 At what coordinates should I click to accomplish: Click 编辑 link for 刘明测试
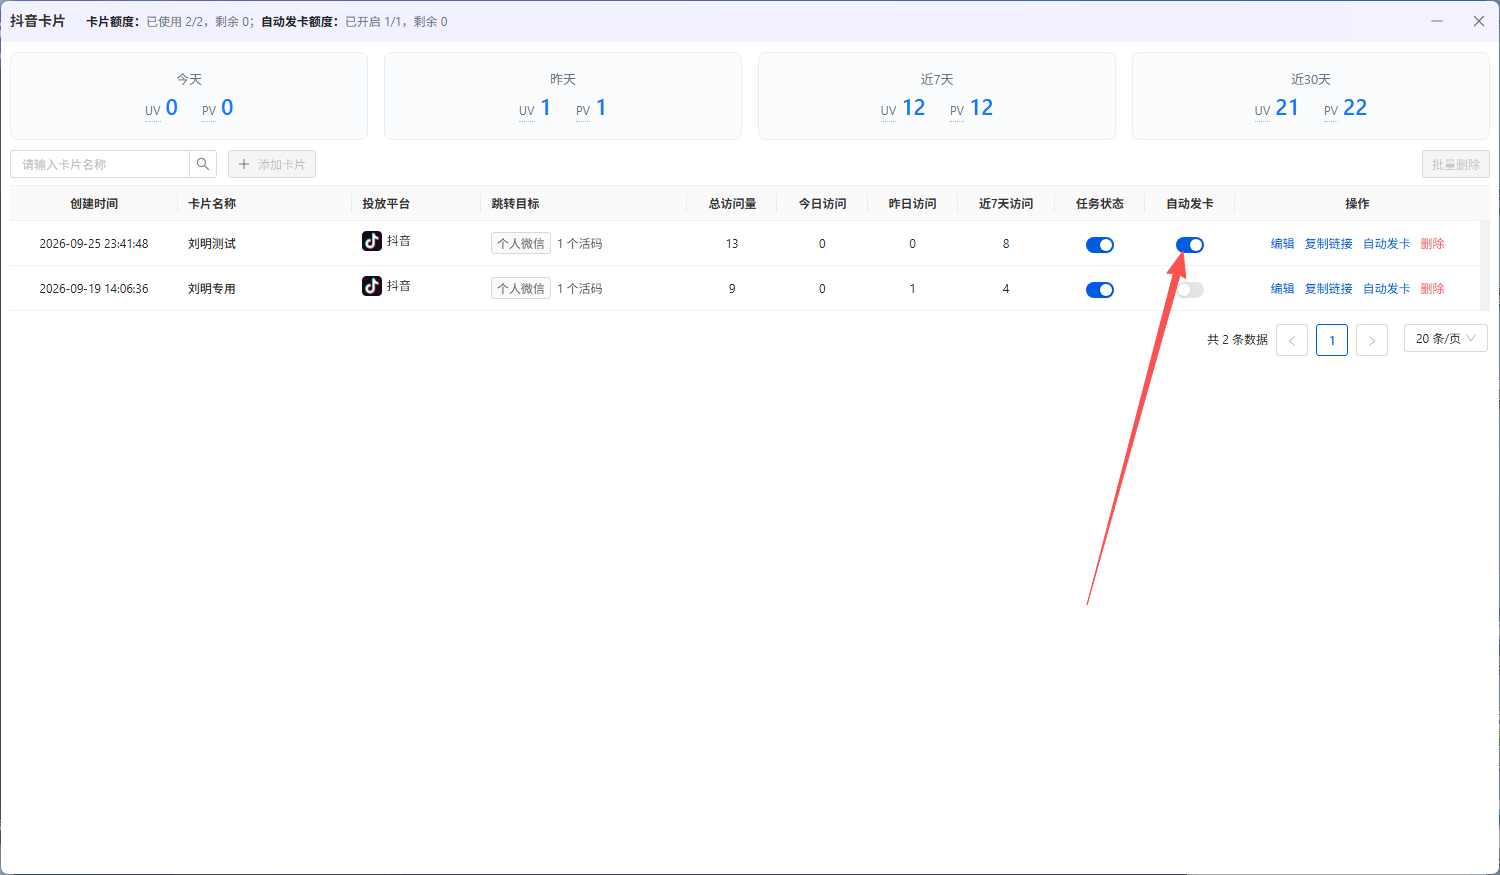point(1283,244)
